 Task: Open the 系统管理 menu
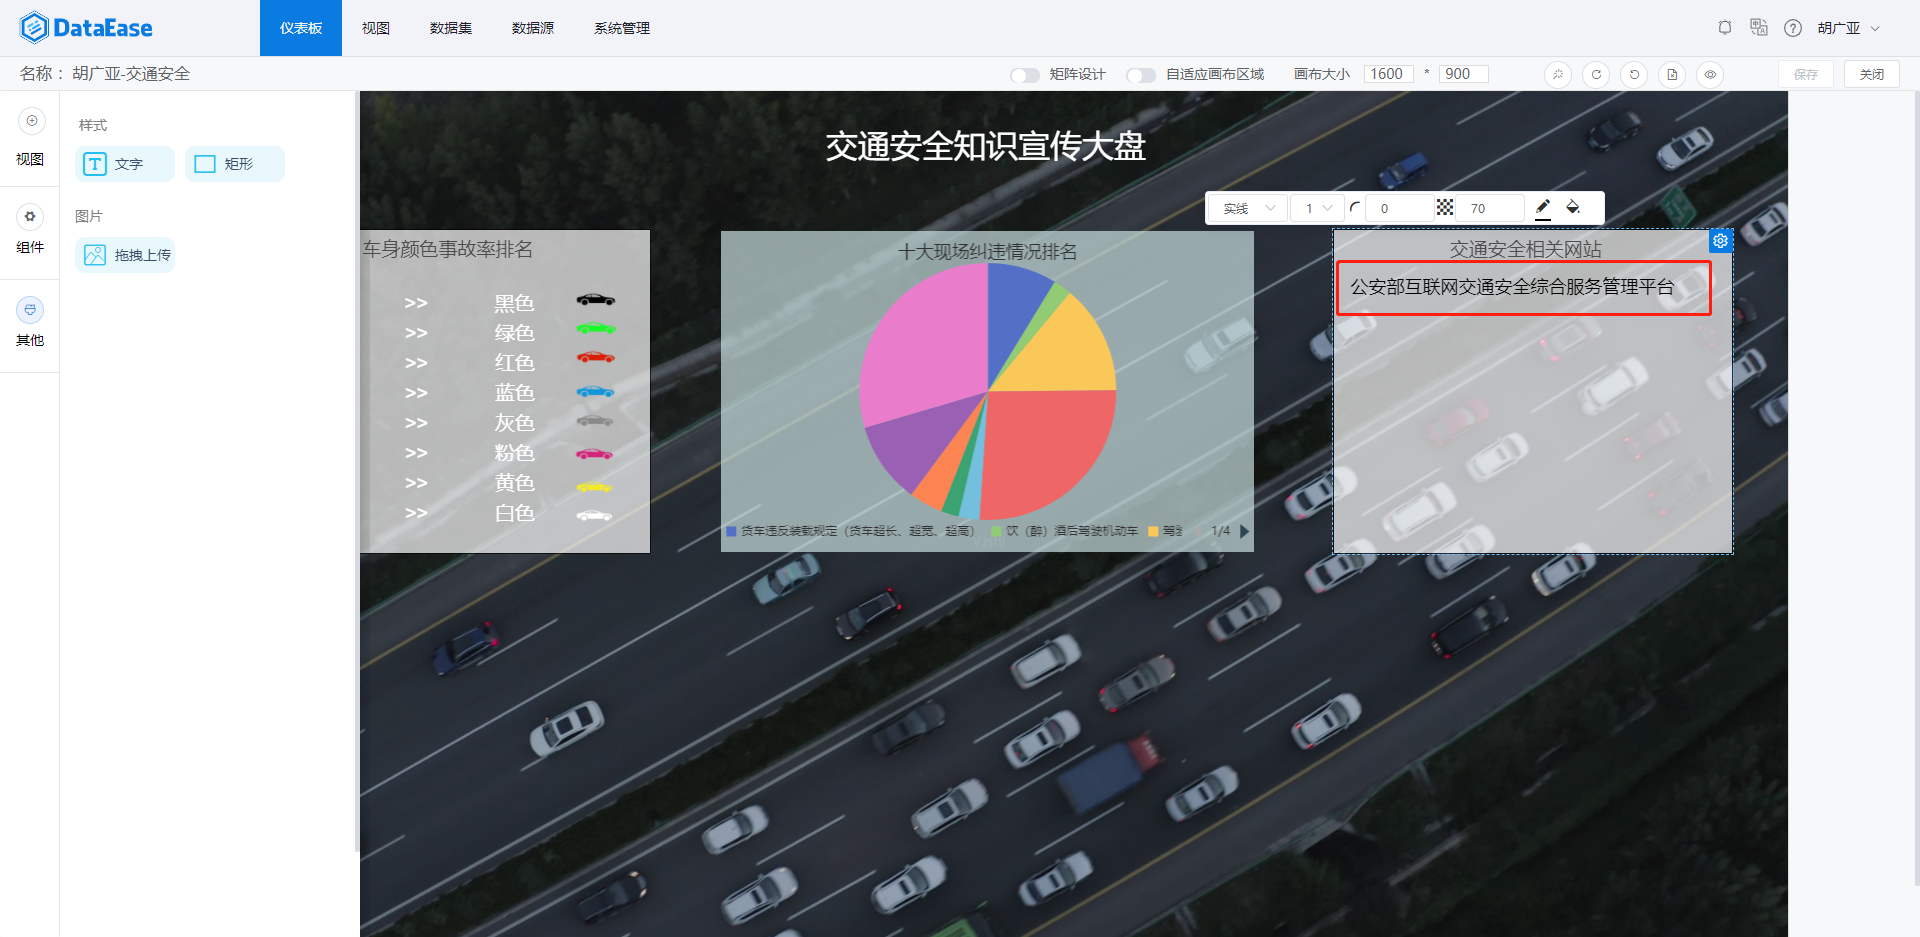click(622, 28)
